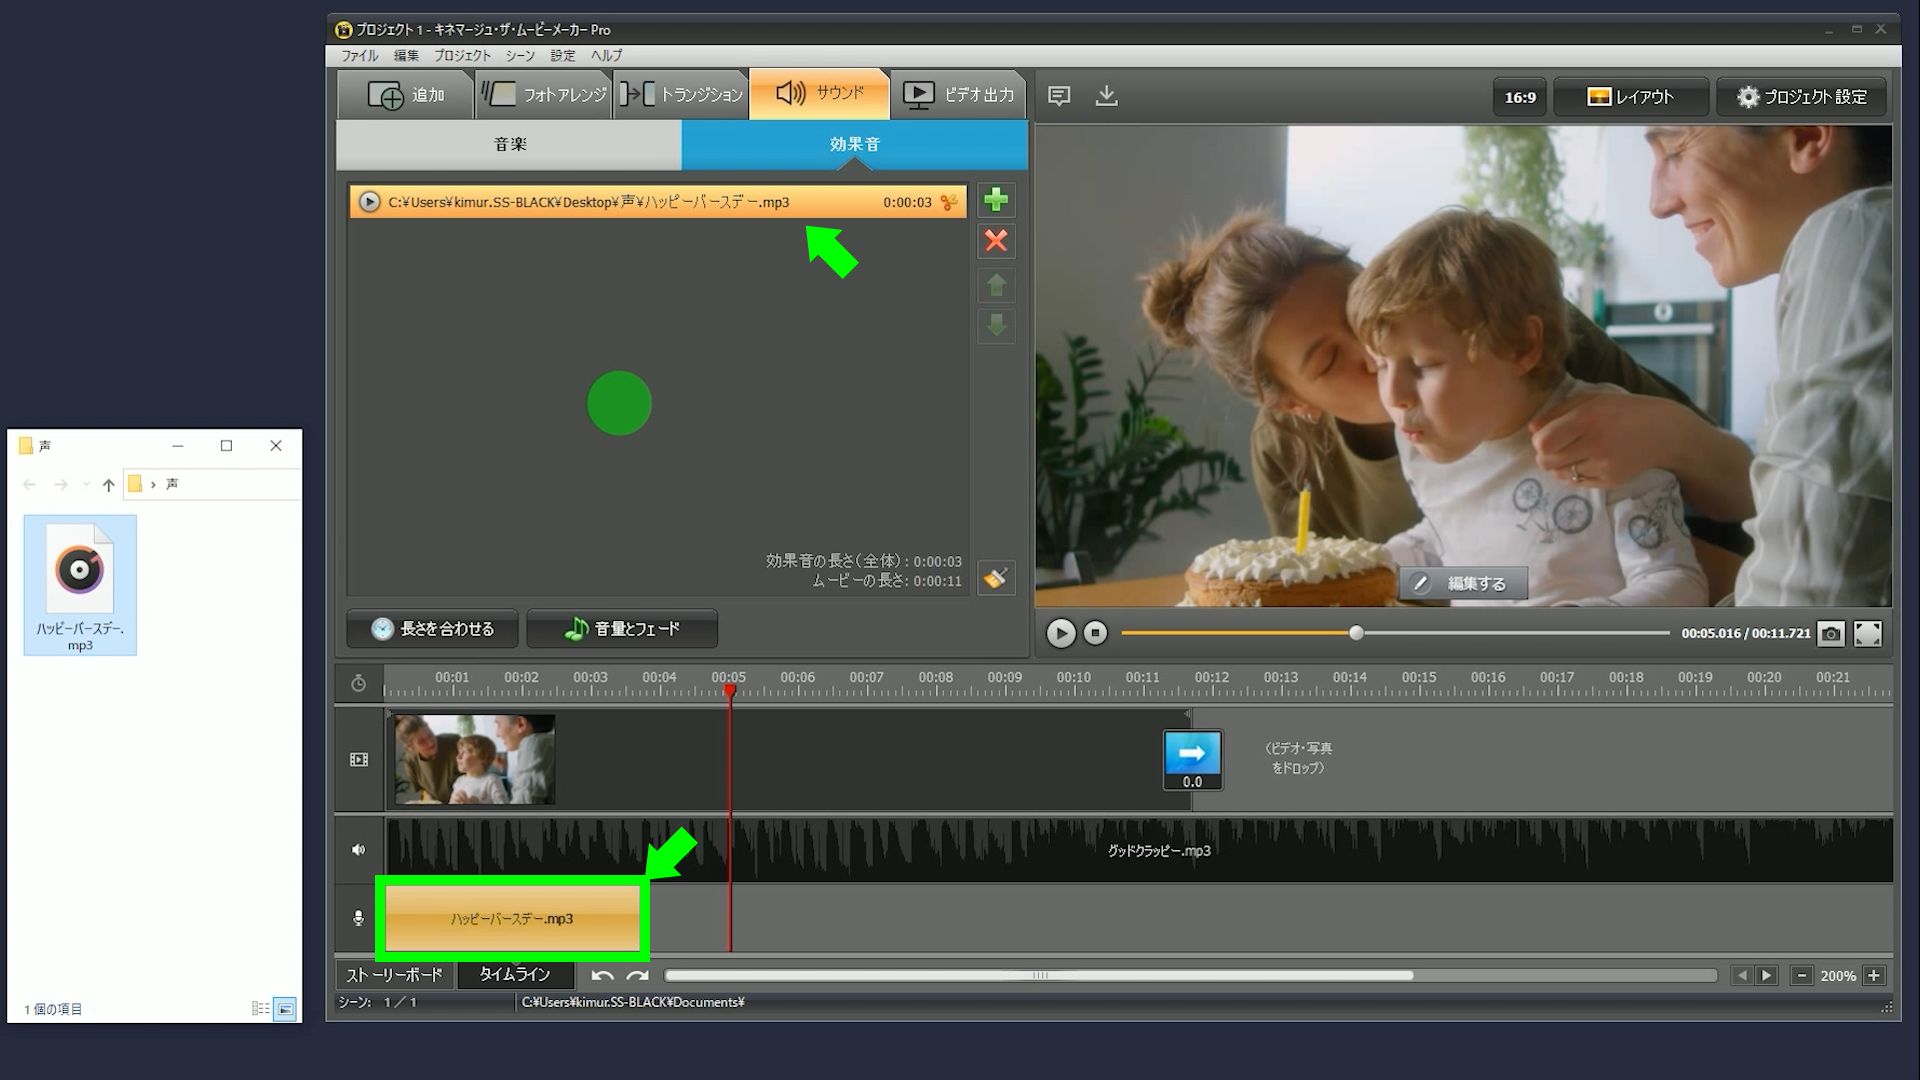Viewport: 1920px width, 1080px height.
Task: Play the mp3 preview in sound list
Action: (369, 202)
